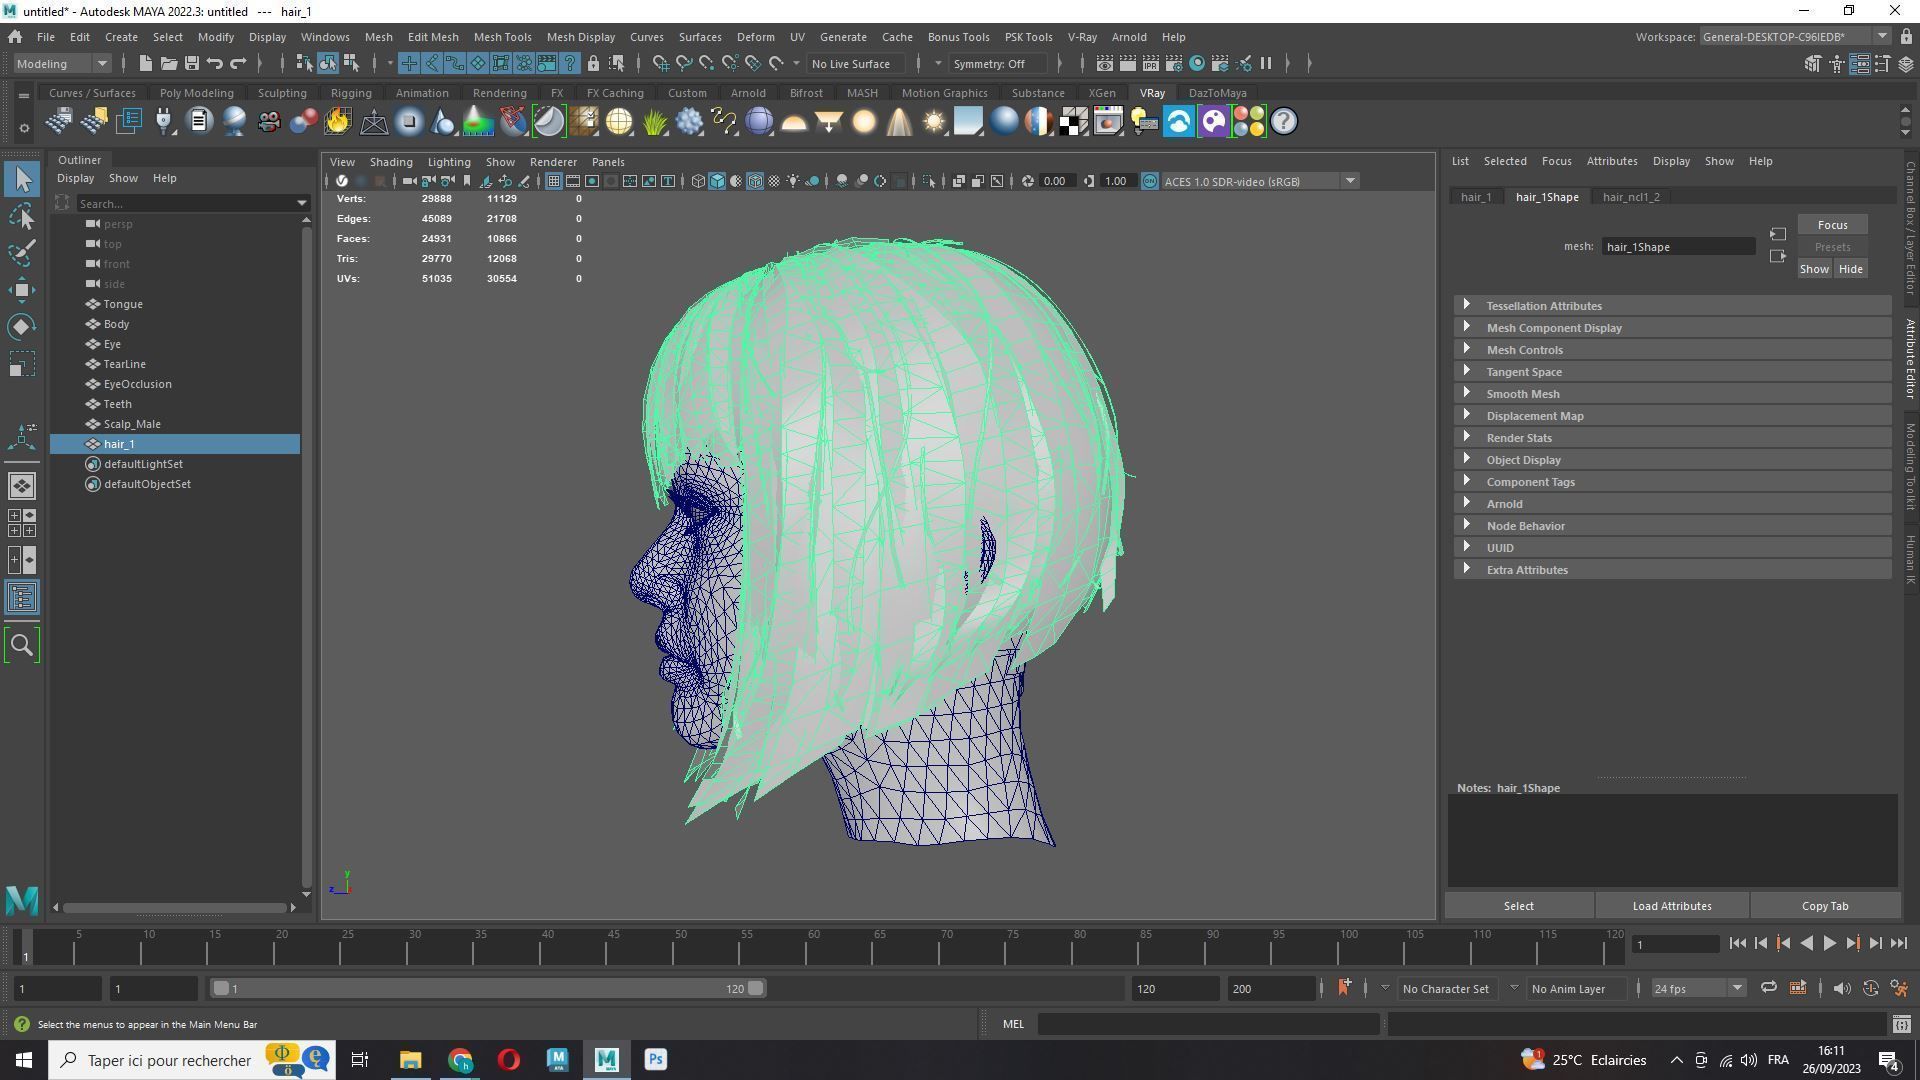
Task: Click the checker texture shelf icon
Action: (1074, 122)
